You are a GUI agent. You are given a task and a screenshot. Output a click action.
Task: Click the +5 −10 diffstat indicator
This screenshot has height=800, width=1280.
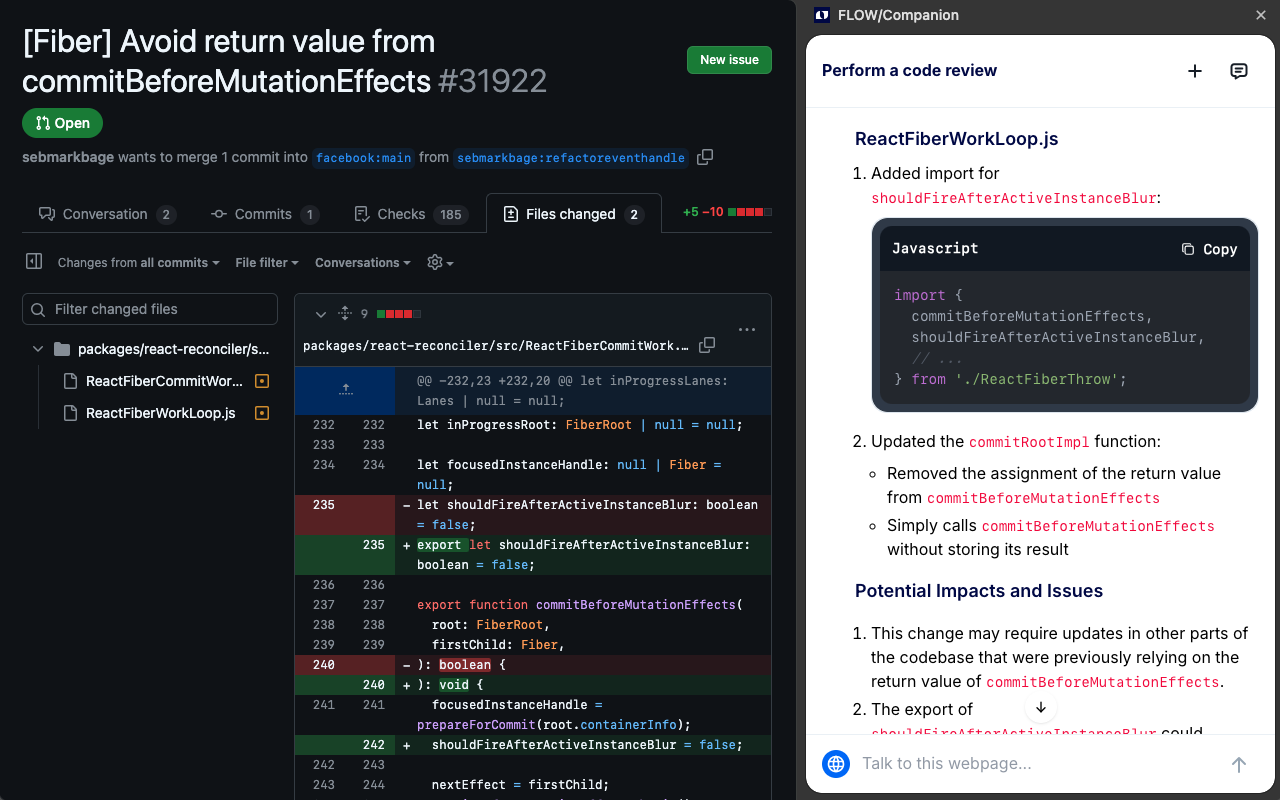point(727,212)
